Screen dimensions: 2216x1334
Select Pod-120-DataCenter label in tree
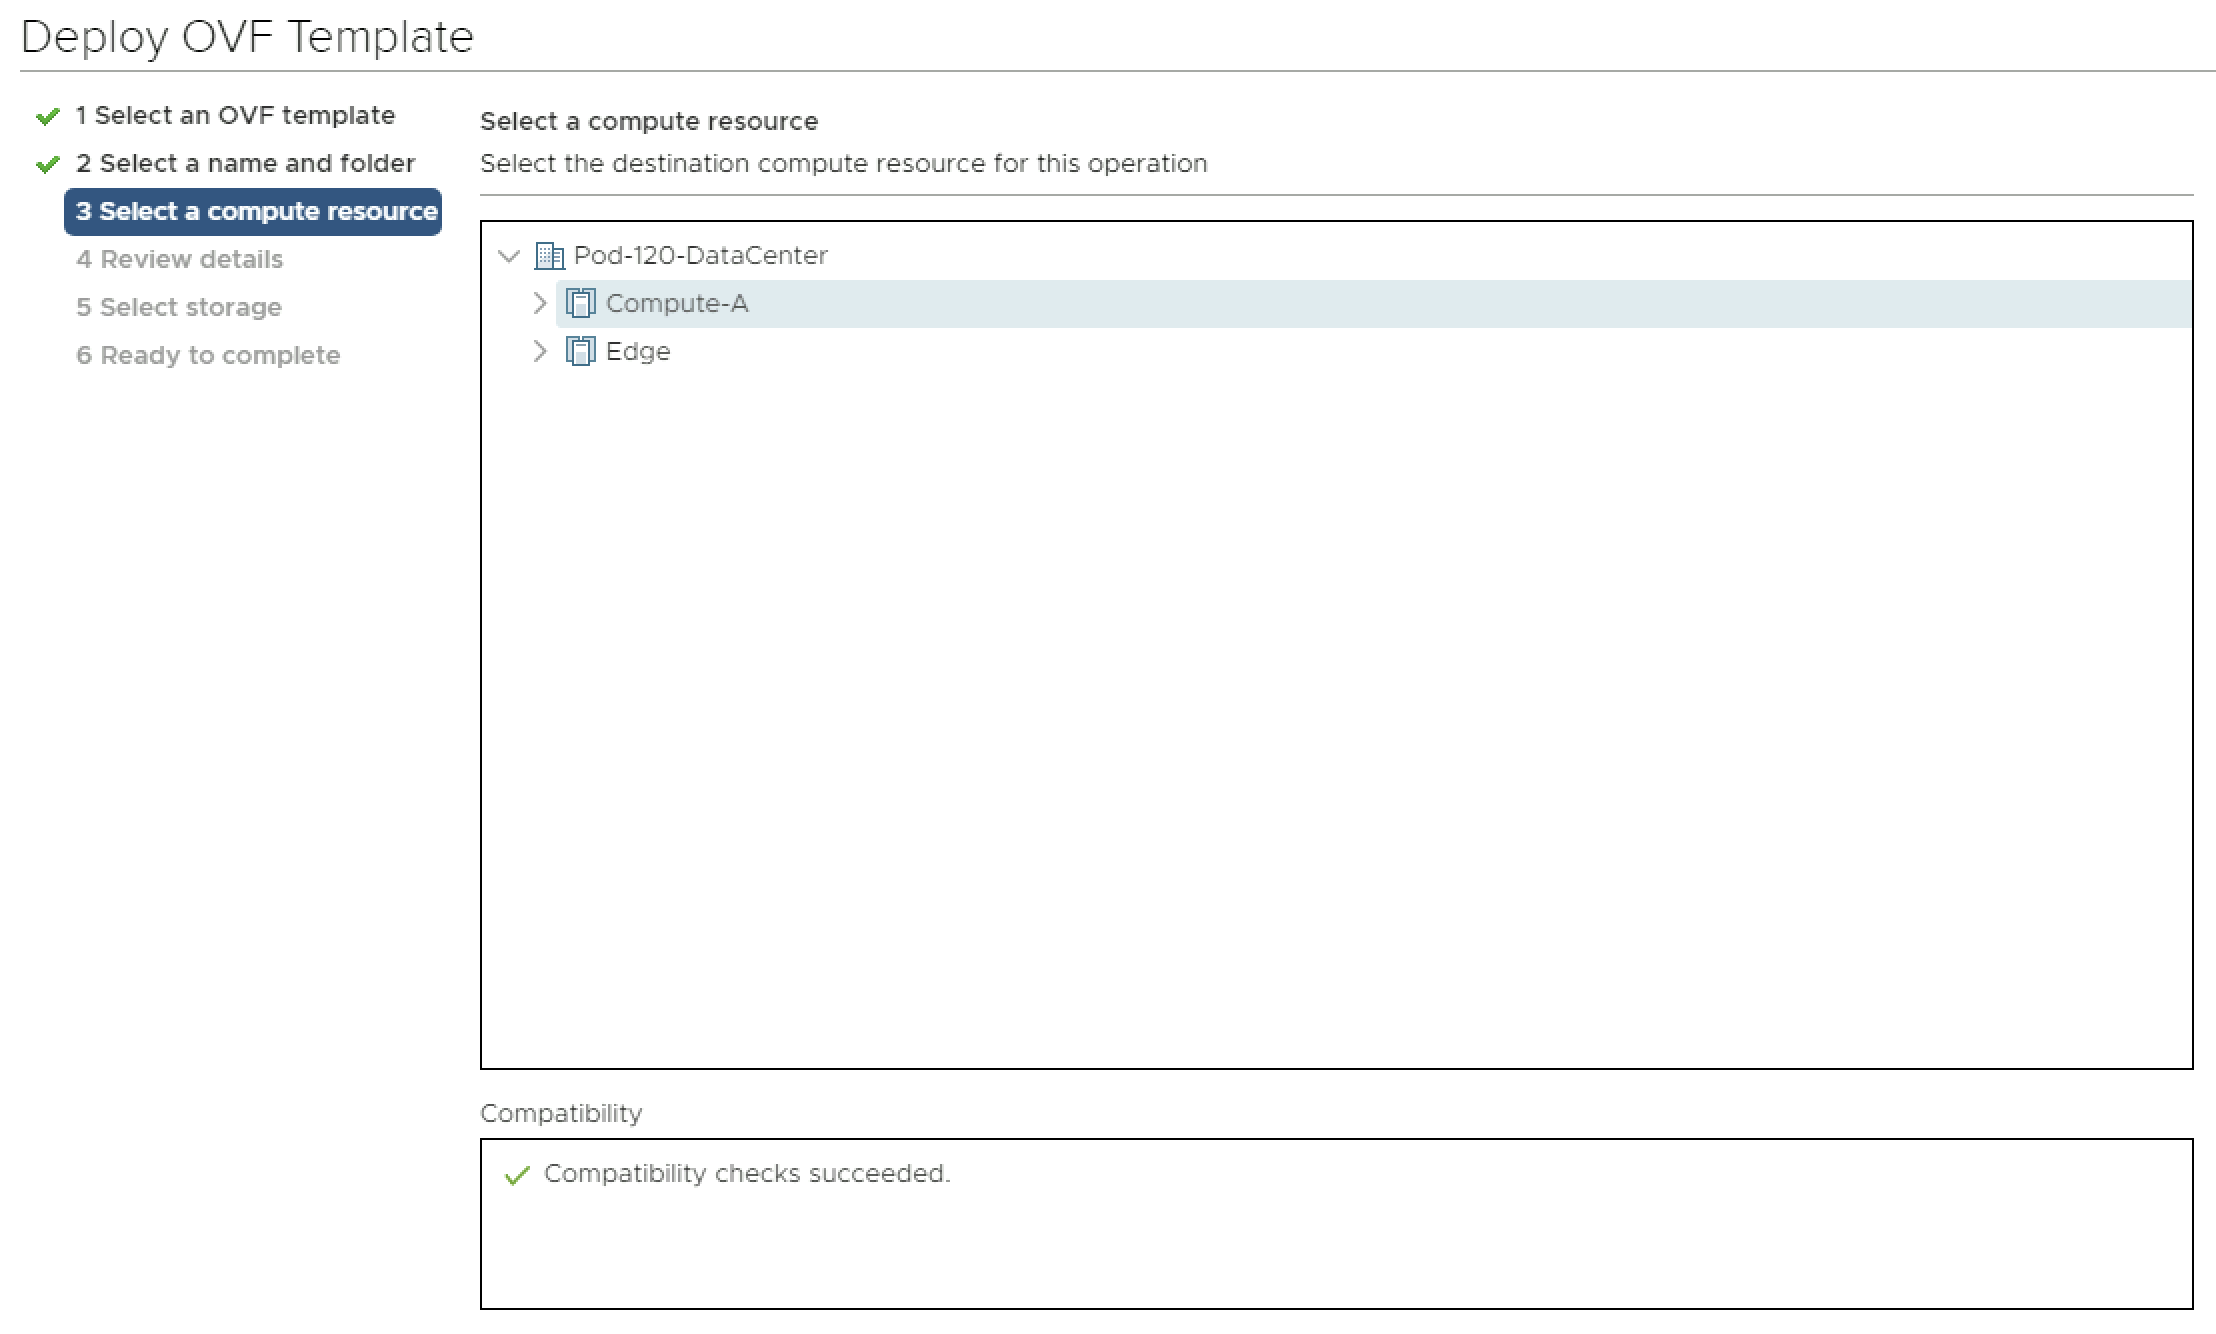tap(700, 256)
